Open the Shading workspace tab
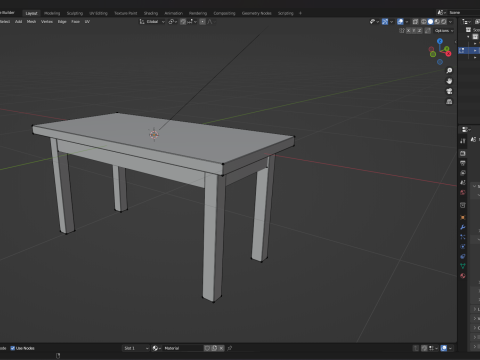Image resolution: width=480 pixels, height=360 pixels. [151, 13]
